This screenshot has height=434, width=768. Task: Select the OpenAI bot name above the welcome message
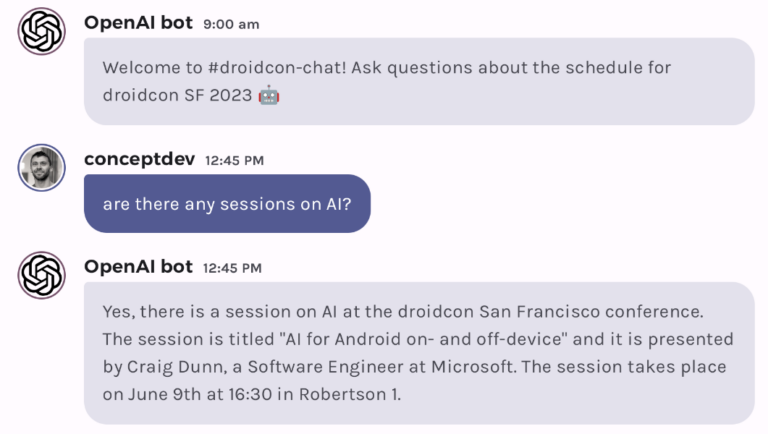tap(138, 22)
